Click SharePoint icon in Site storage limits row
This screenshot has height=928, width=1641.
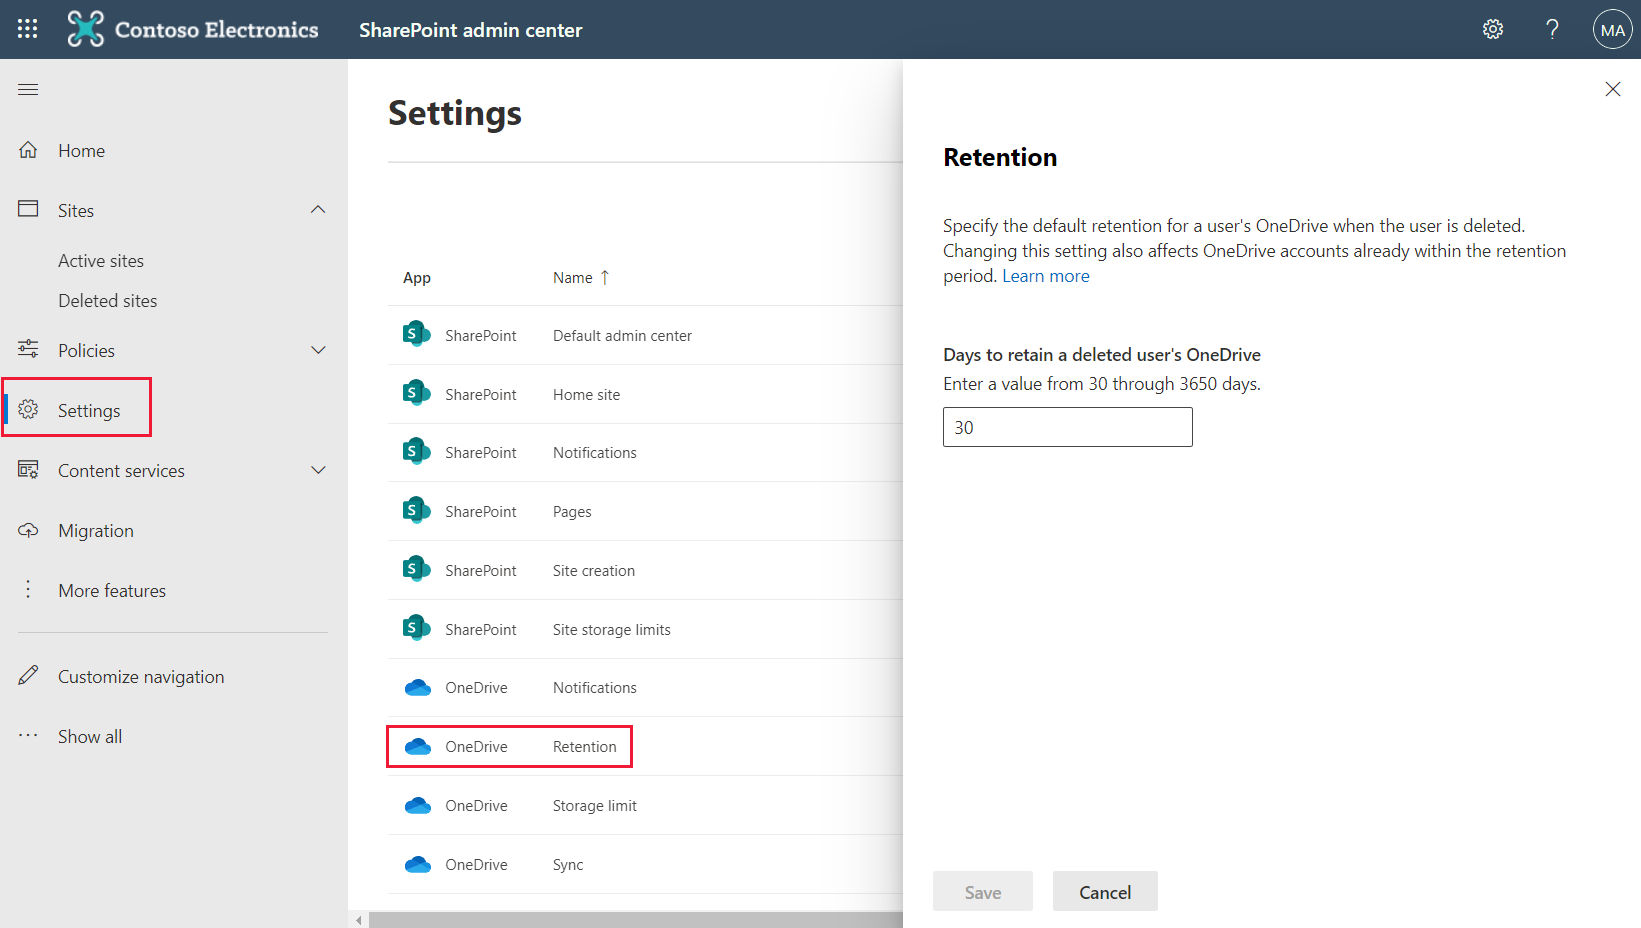click(416, 628)
